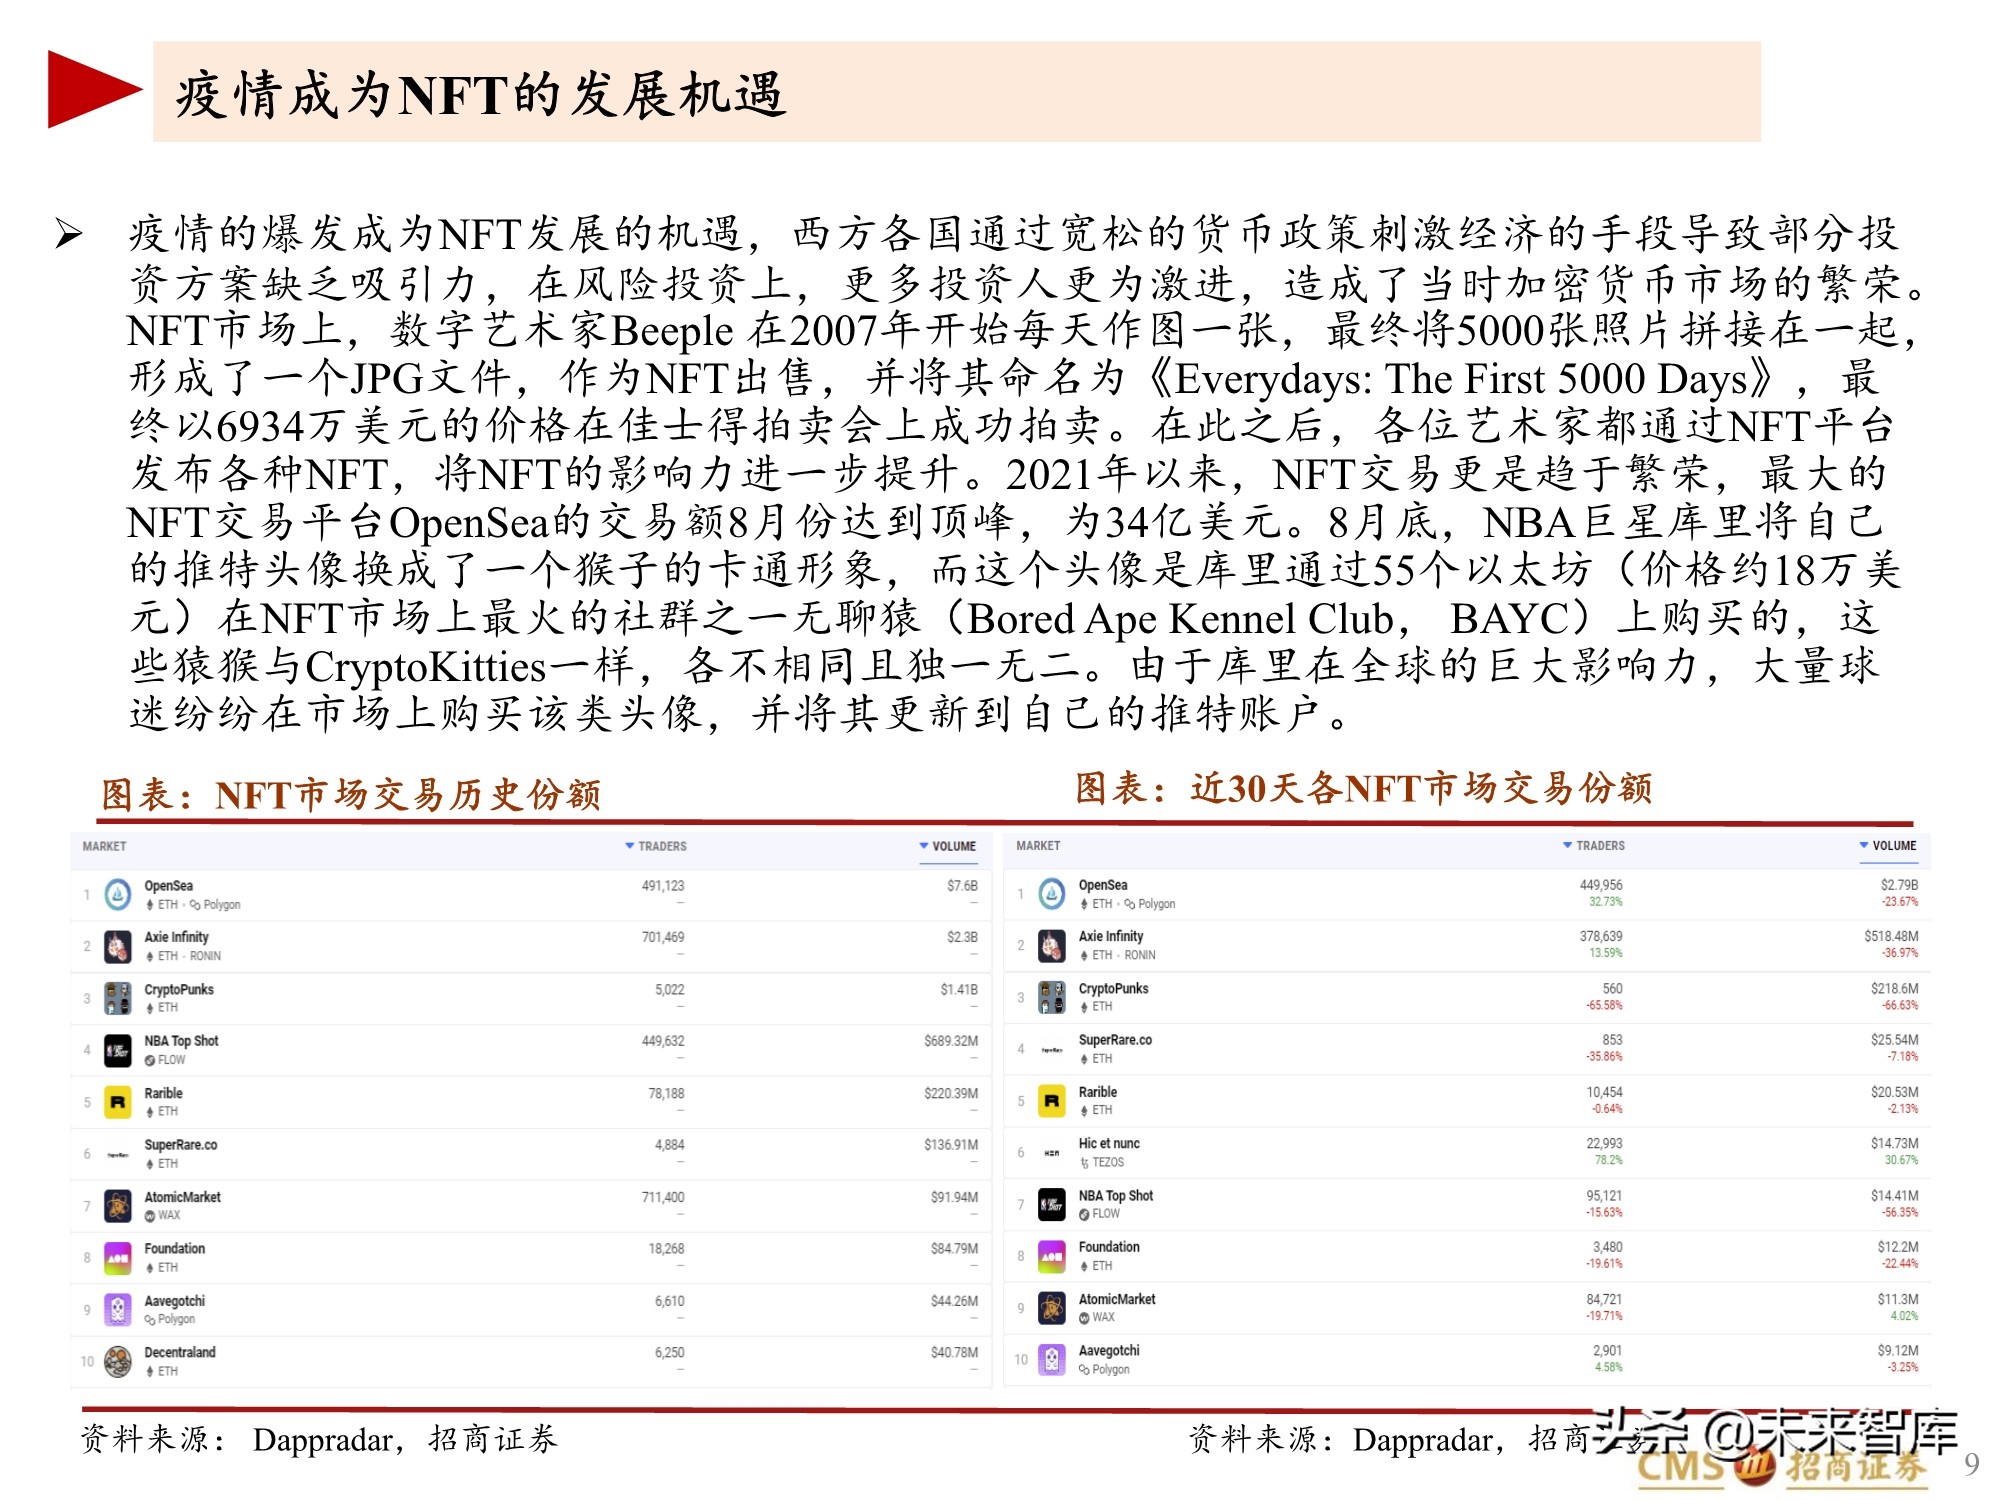Click the SuperRare.co logo in the left table

point(118,1154)
